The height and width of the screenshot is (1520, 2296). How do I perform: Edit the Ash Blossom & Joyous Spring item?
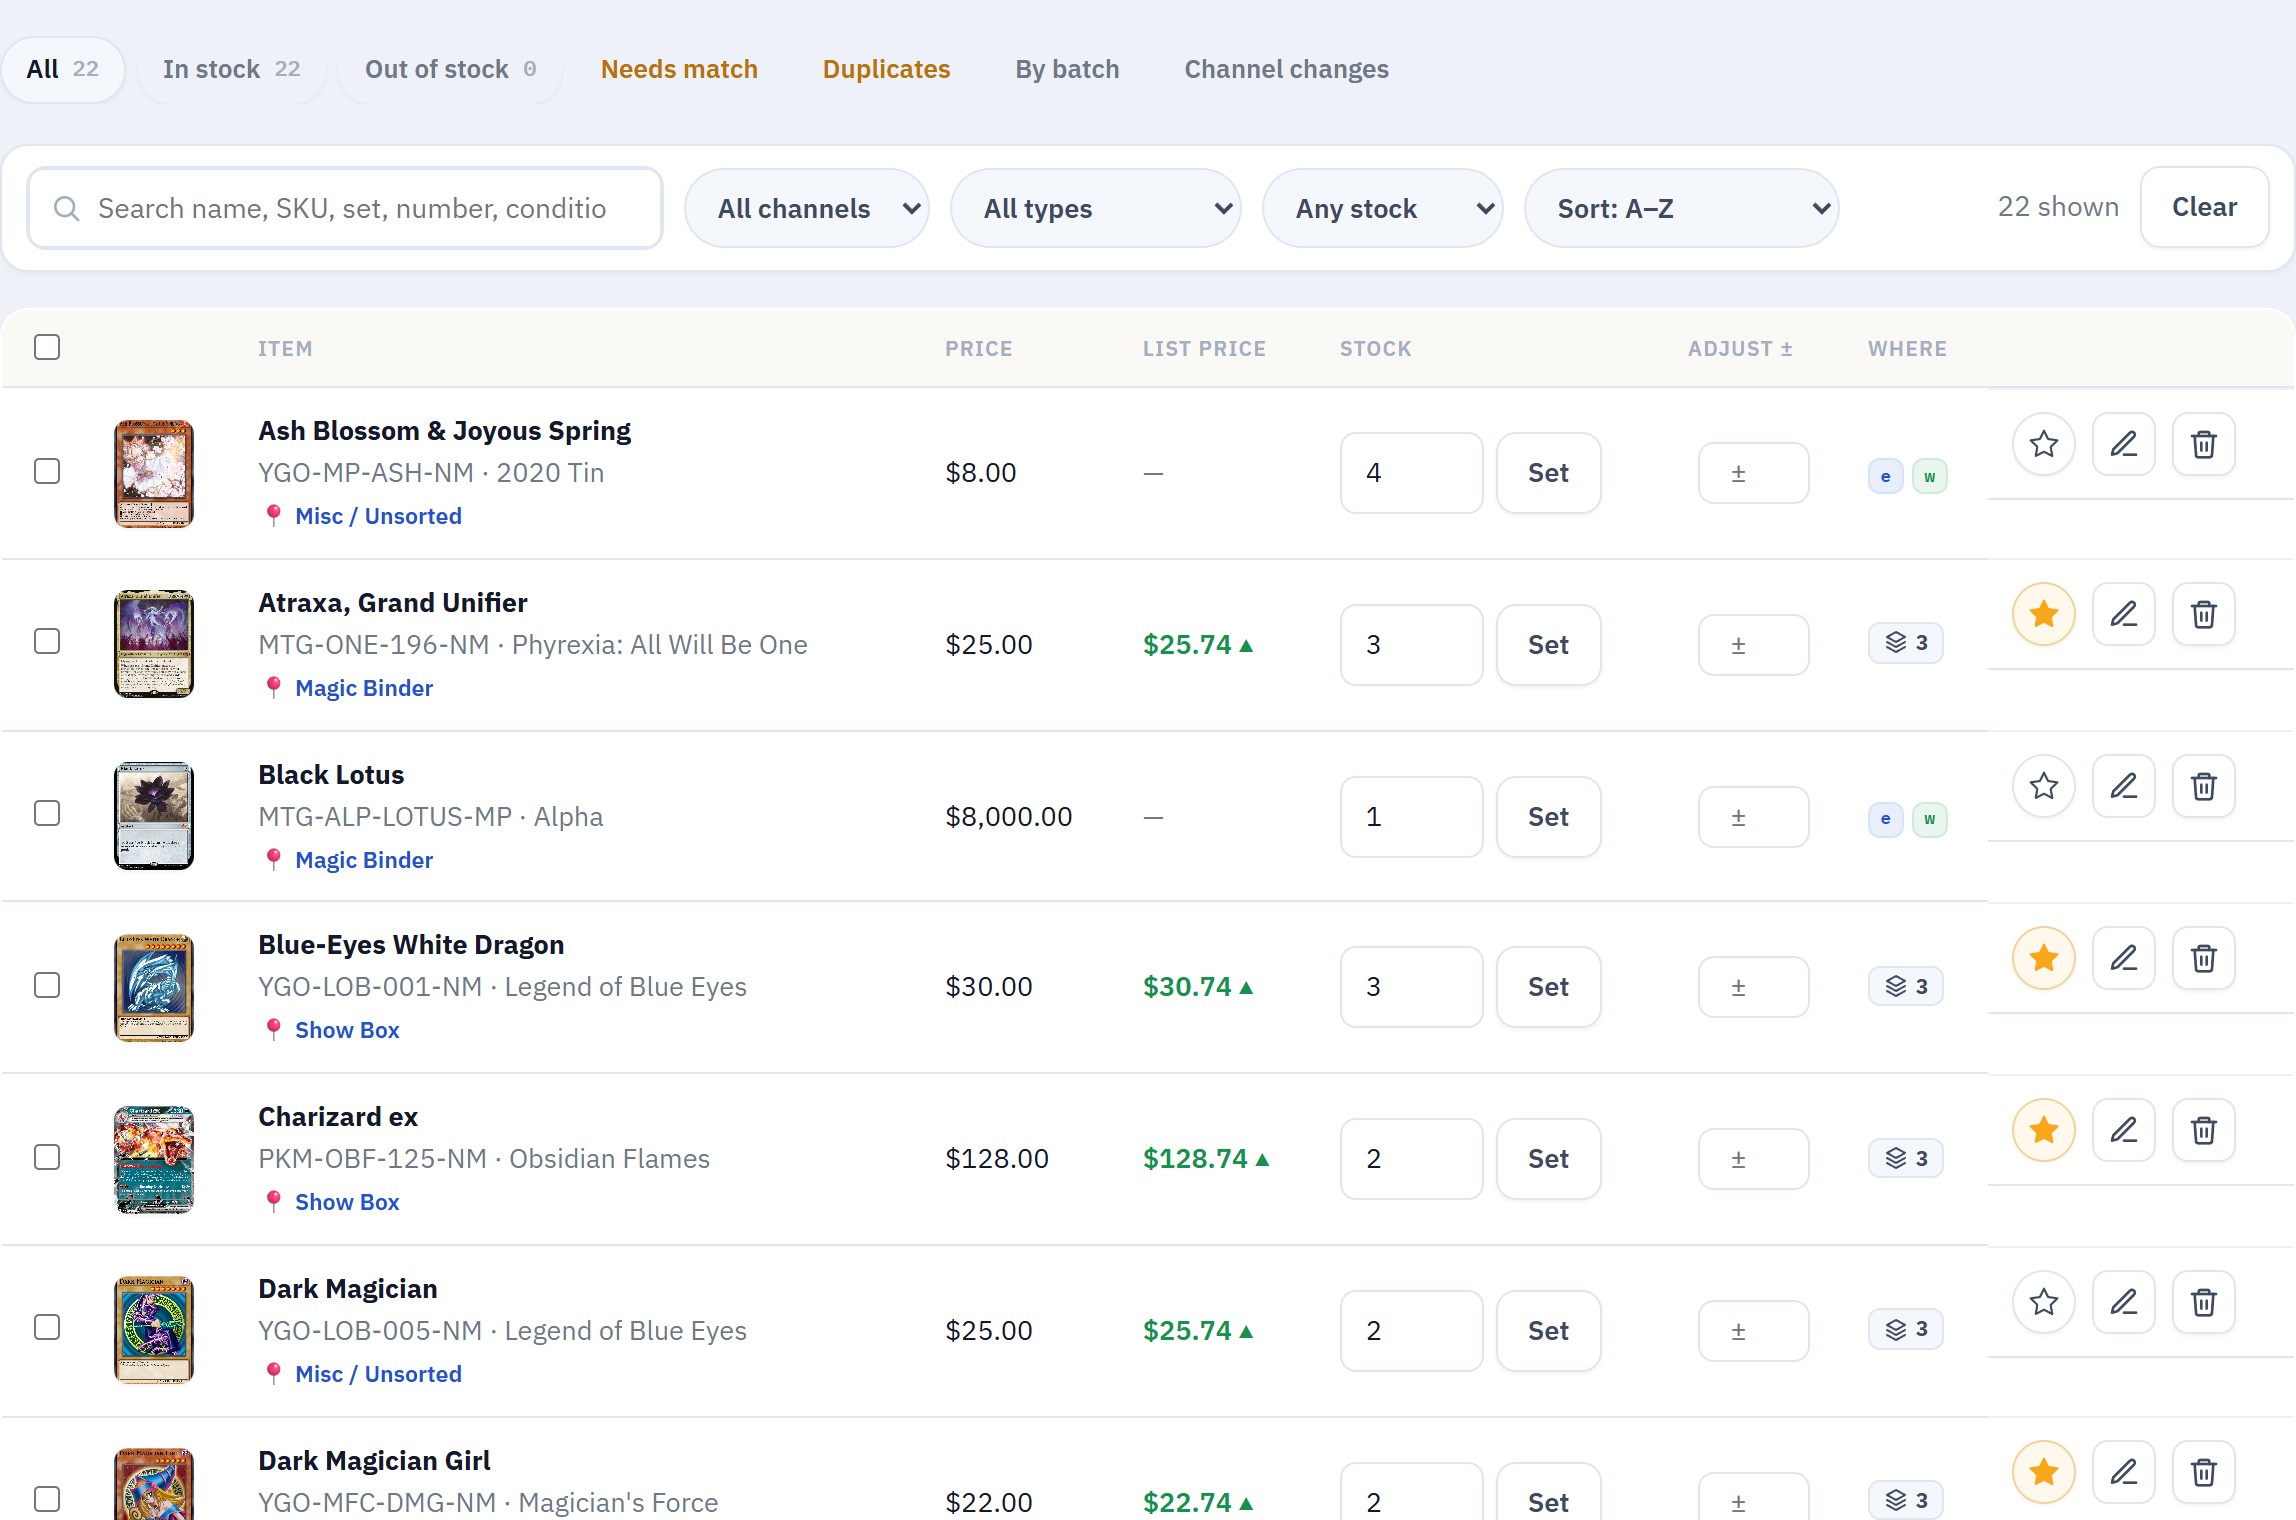(x=2124, y=444)
